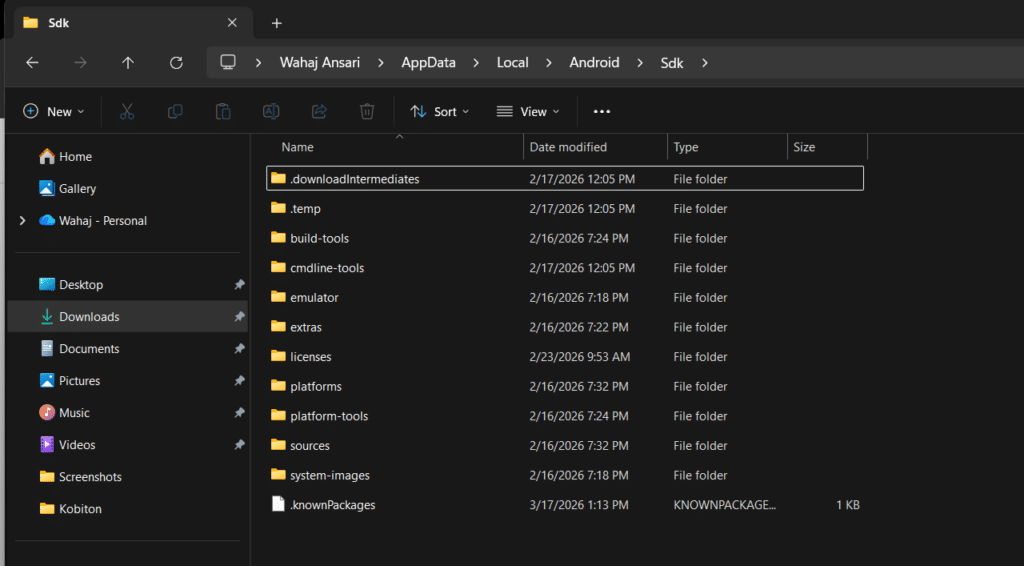Viewport: 1024px width, 566px height.
Task: Click the Rename icon in toolbar
Action: [x=271, y=112]
